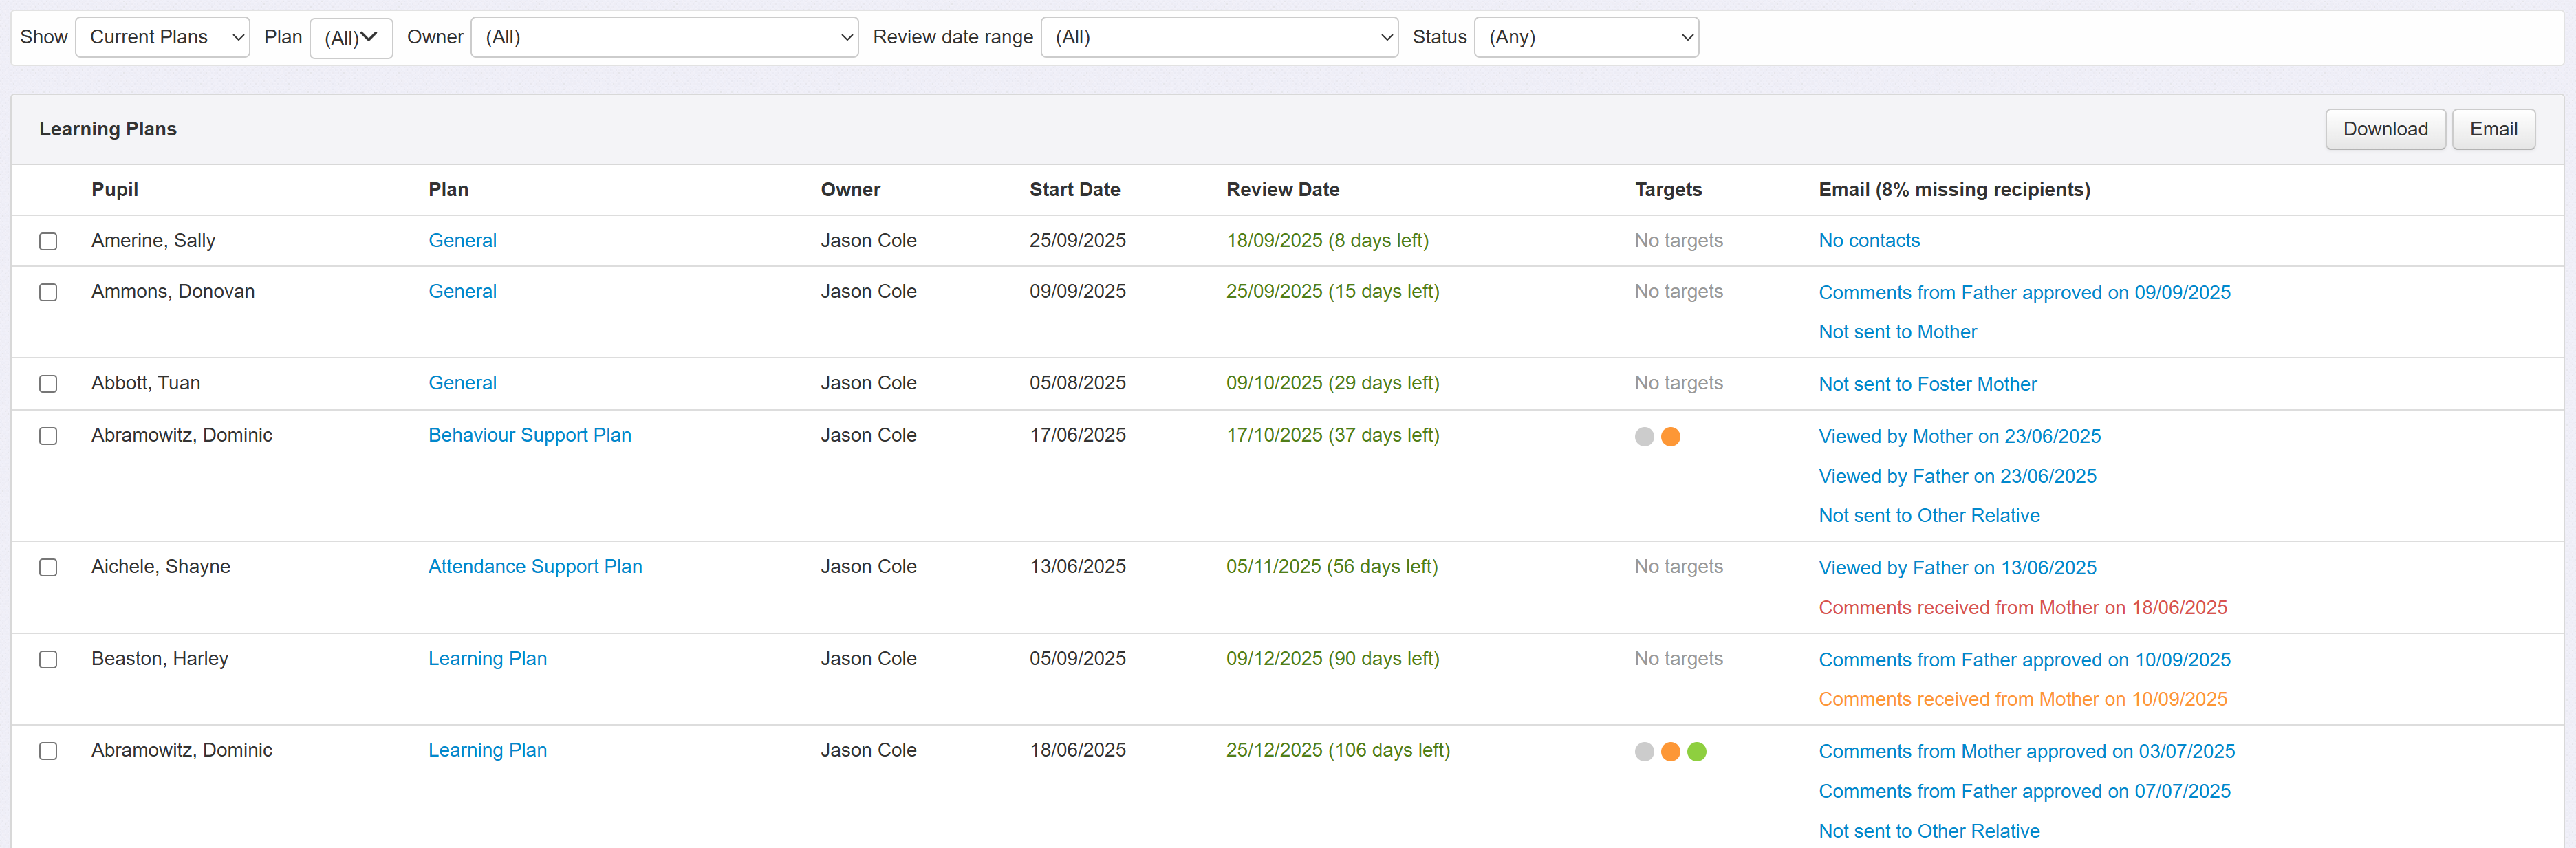Tick the checkbox for Amerine, Sally
The width and height of the screenshot is (2576, 848).
click(48, 241)
